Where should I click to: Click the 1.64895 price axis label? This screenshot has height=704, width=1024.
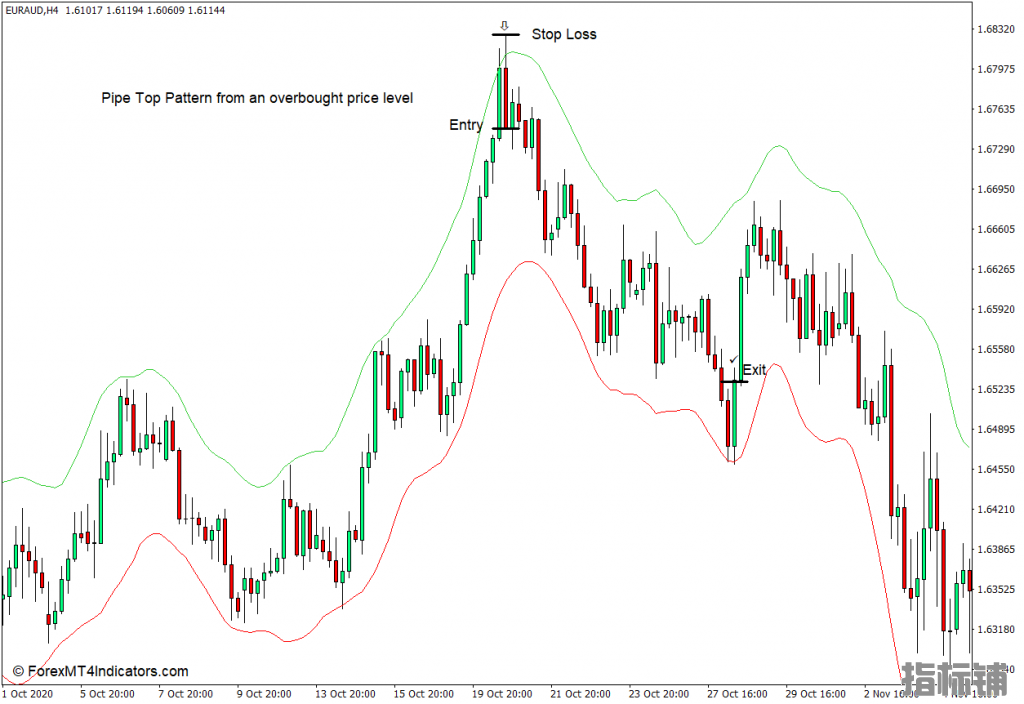point(996,429)
